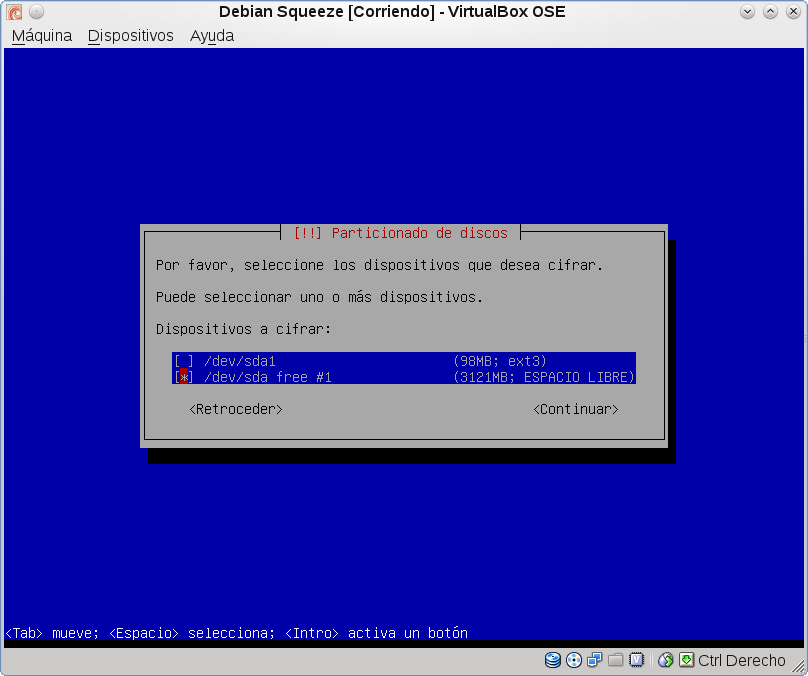Click the round pin button in title bar
Image resolution: width=808 pixels, height=676 pixels.
click(37, 11)
